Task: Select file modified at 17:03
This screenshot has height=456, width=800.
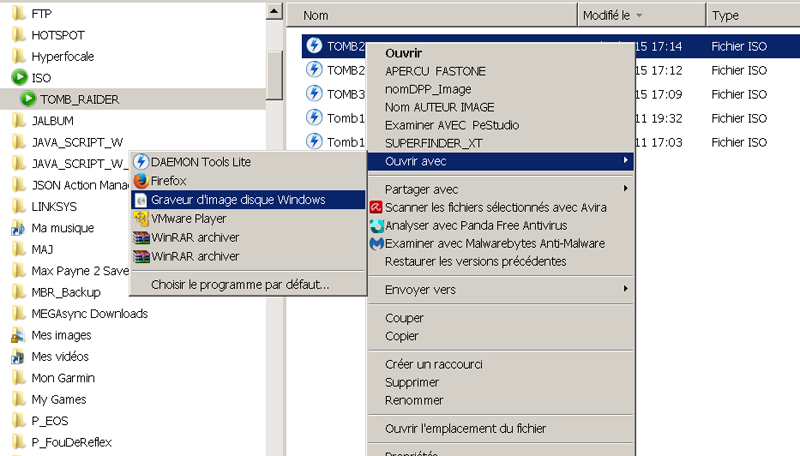Action: pyautogui.click(x=551, y=142)
